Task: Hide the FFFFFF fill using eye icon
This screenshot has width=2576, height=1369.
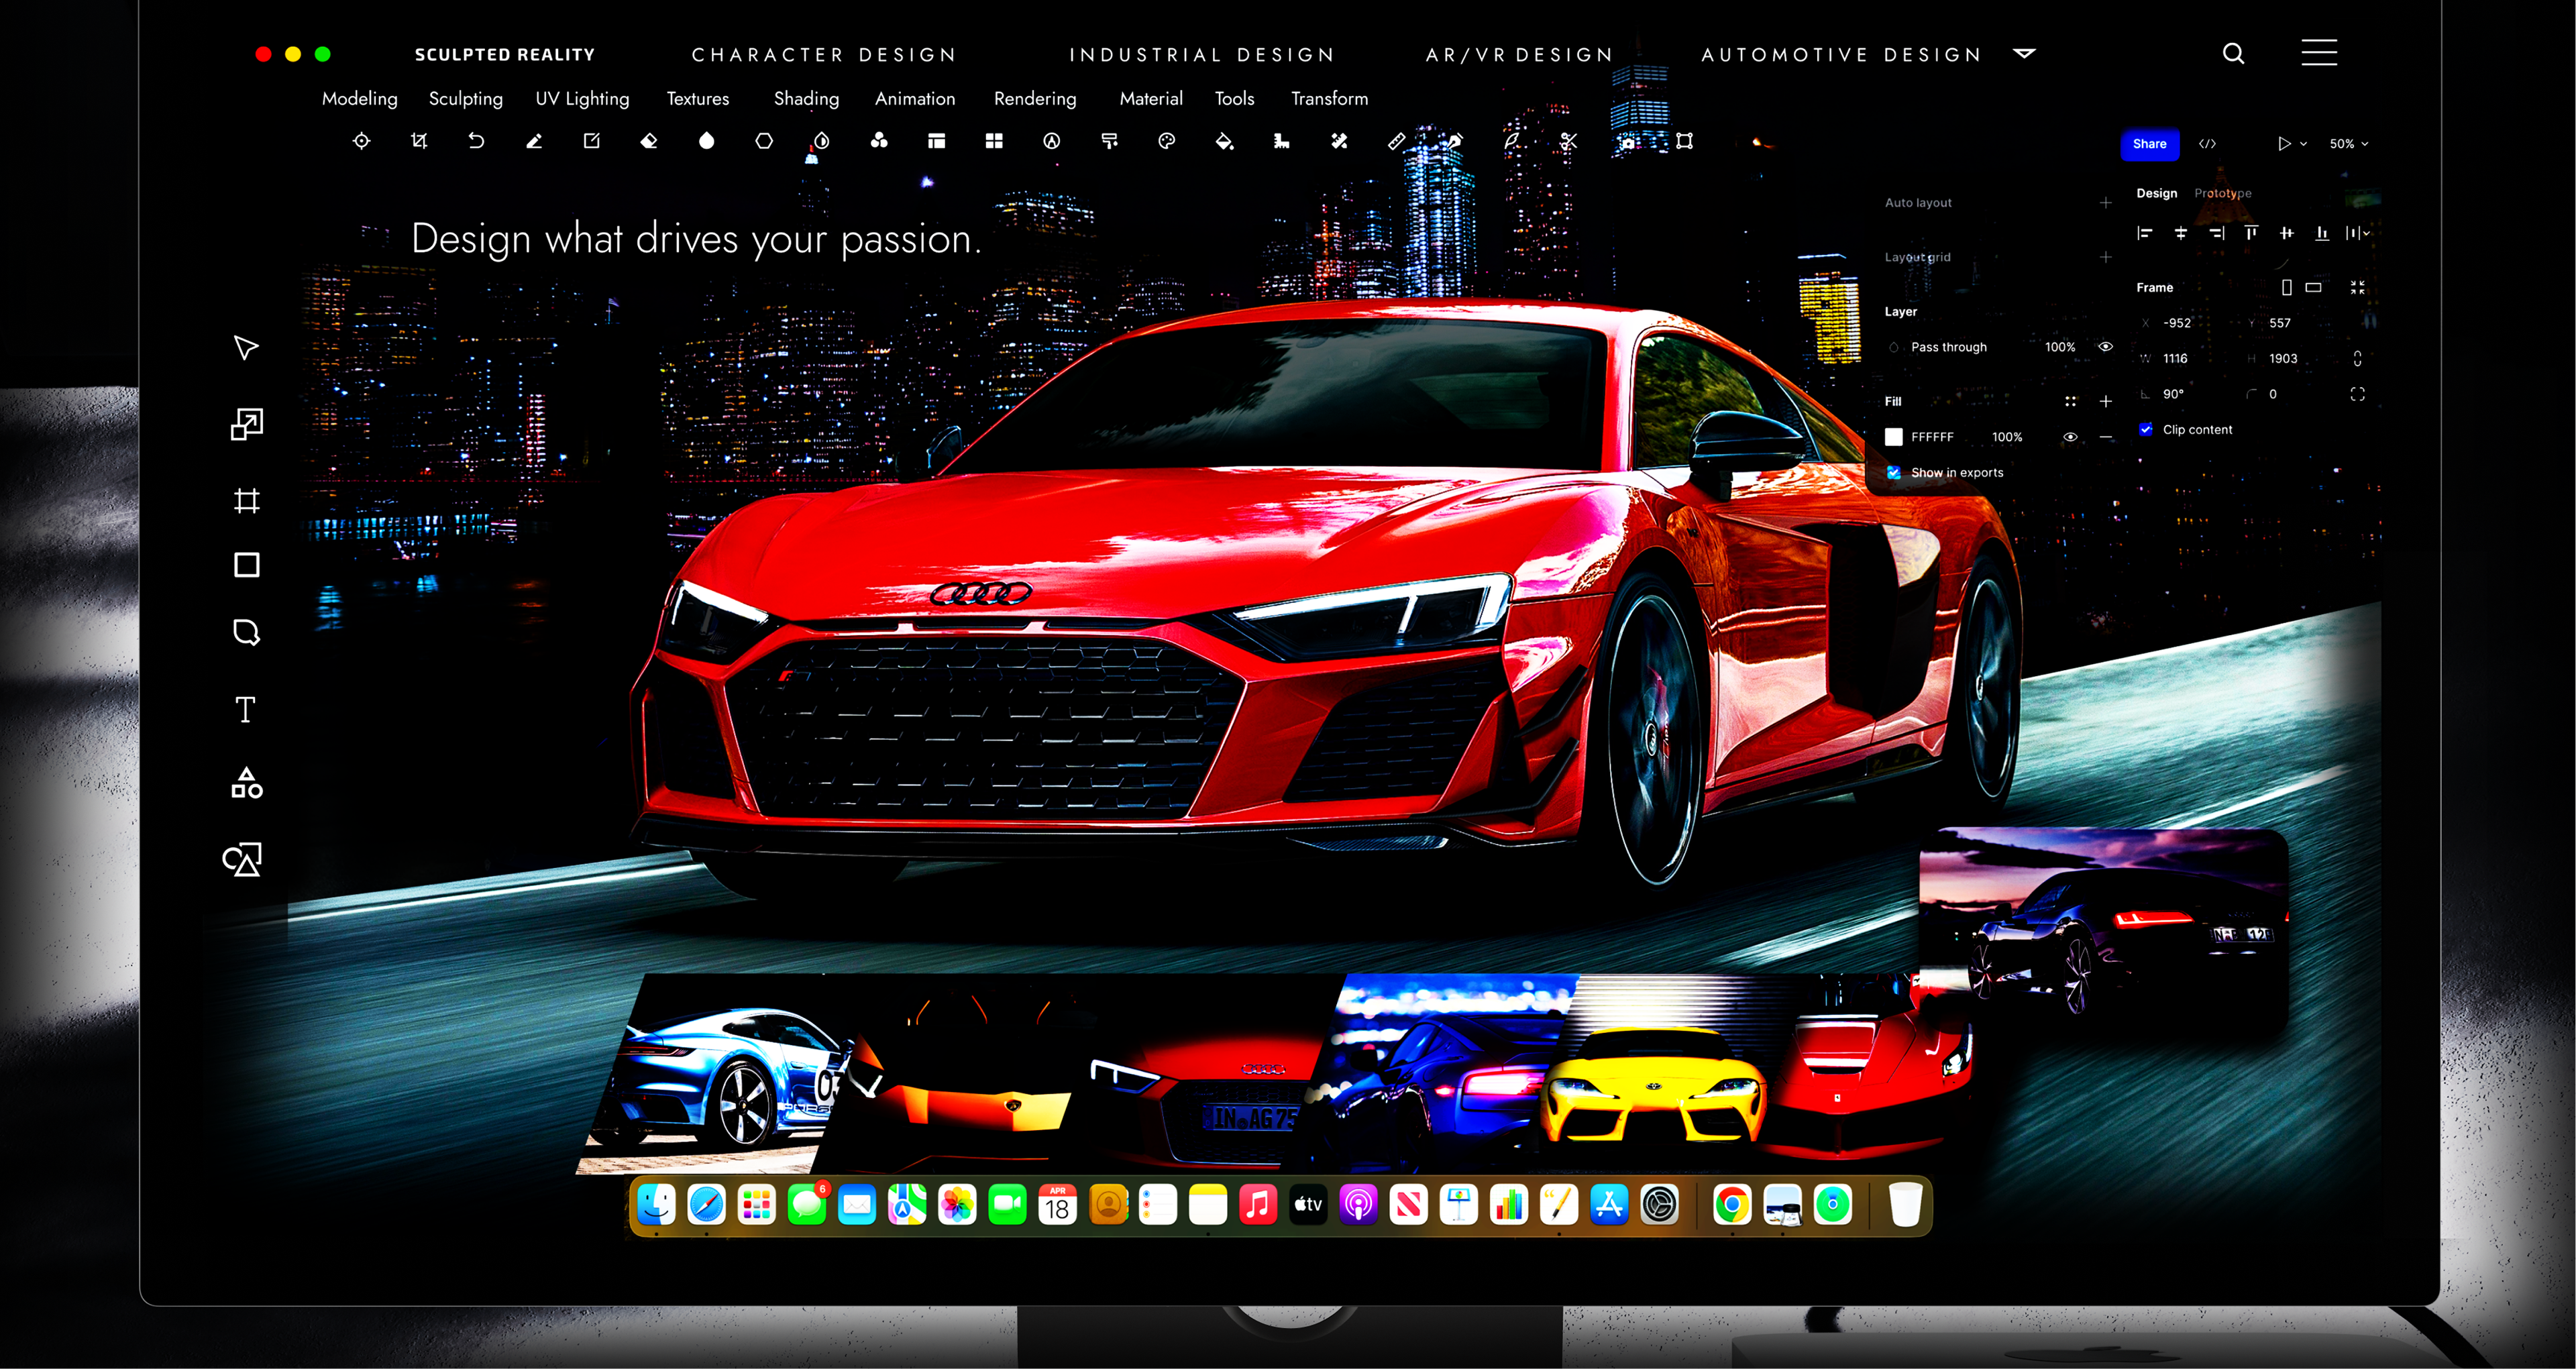Action: point(2070,437)
